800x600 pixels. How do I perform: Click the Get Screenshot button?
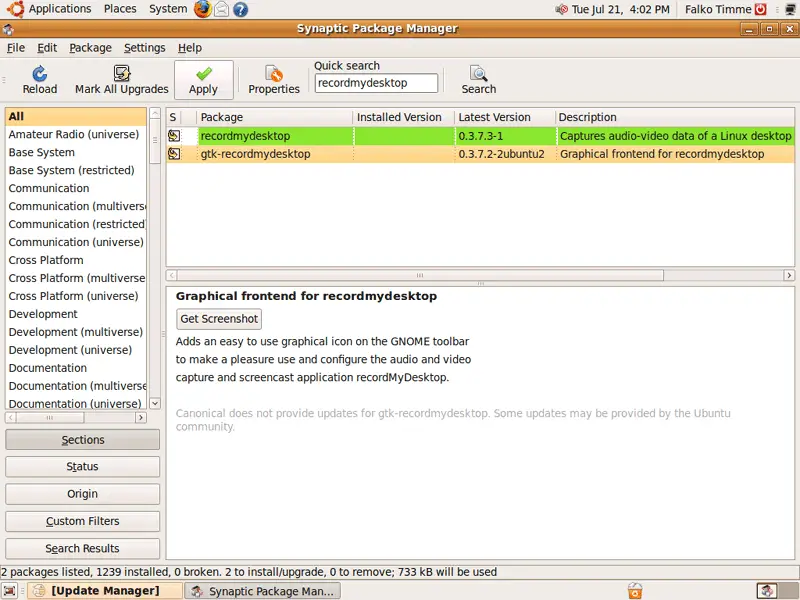pyautogui.click(x=219, y=319)
